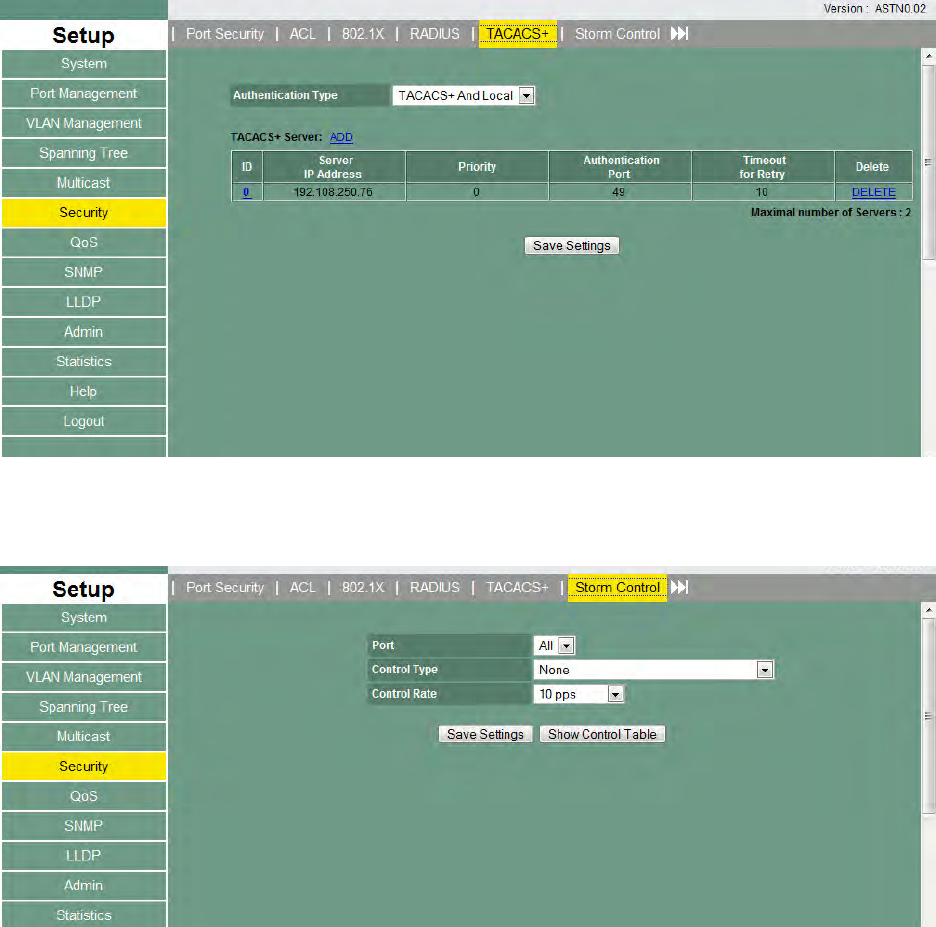Open Authentication Type dropdown
The height and width of the screenshot is (927, 936).
(x=463, y=96)
